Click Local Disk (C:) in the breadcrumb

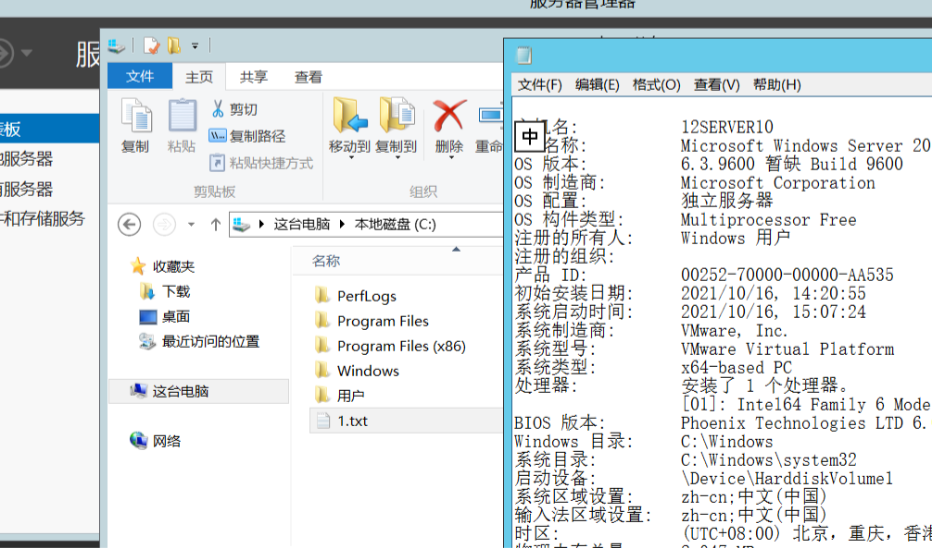395,224
